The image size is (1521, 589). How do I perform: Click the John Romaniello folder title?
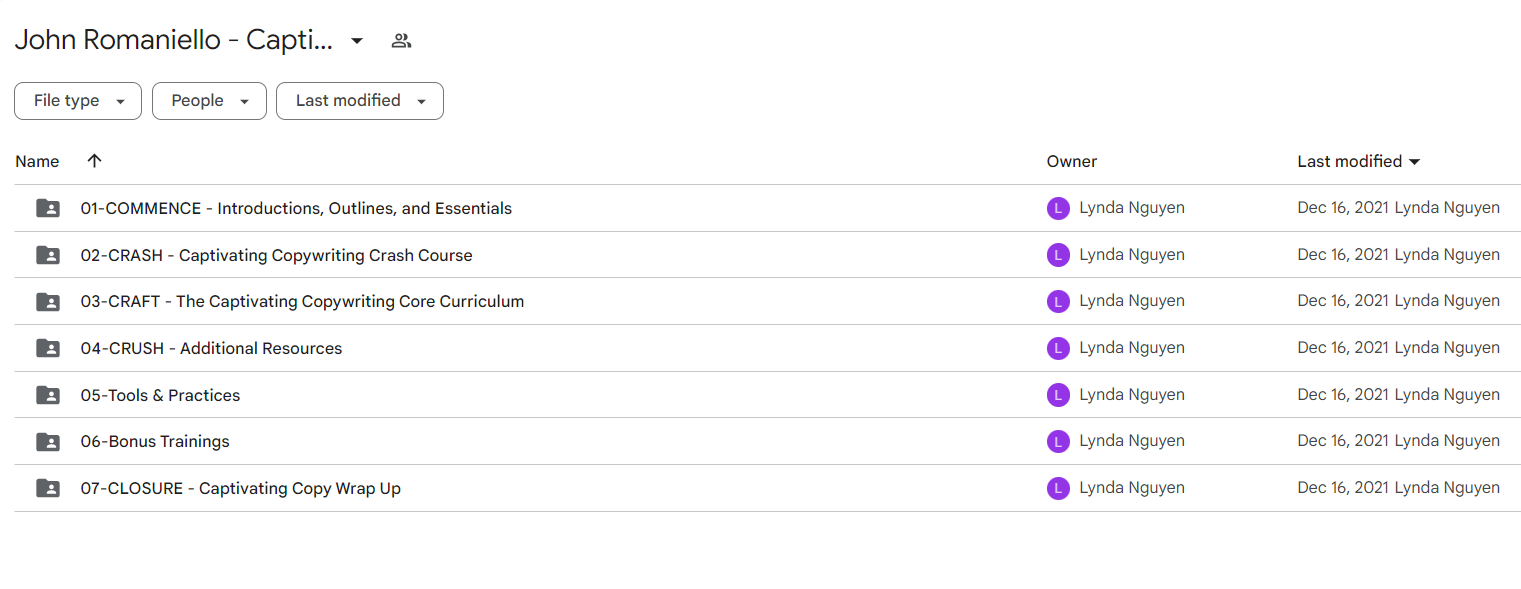point(174,40)
